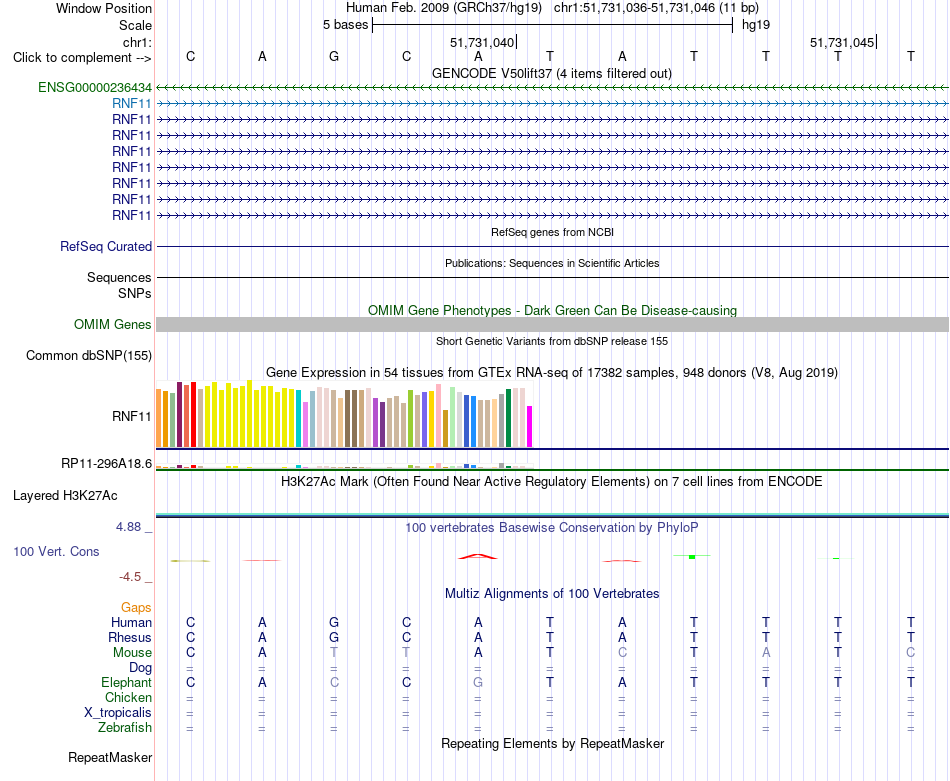Click the '5 bases' scale bar label

(345, 25)
